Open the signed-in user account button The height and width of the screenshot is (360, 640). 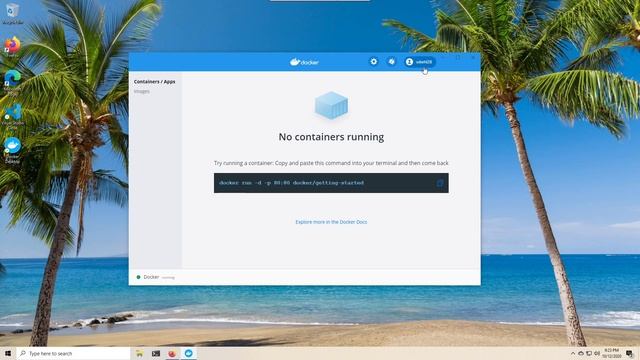coord(419,62)
